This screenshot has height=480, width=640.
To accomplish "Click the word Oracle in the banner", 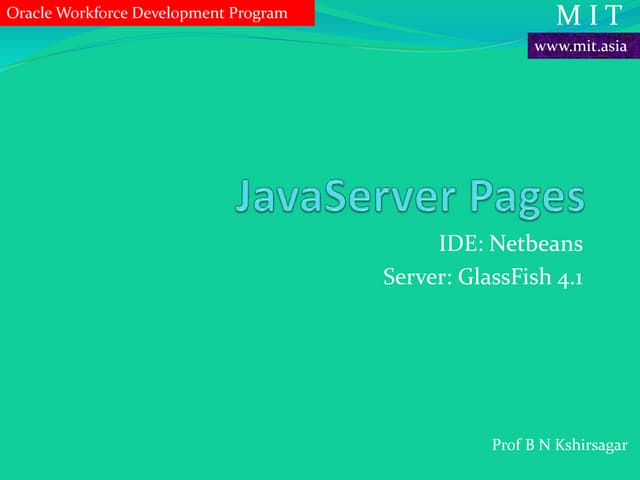I will (x=31, y=13).
